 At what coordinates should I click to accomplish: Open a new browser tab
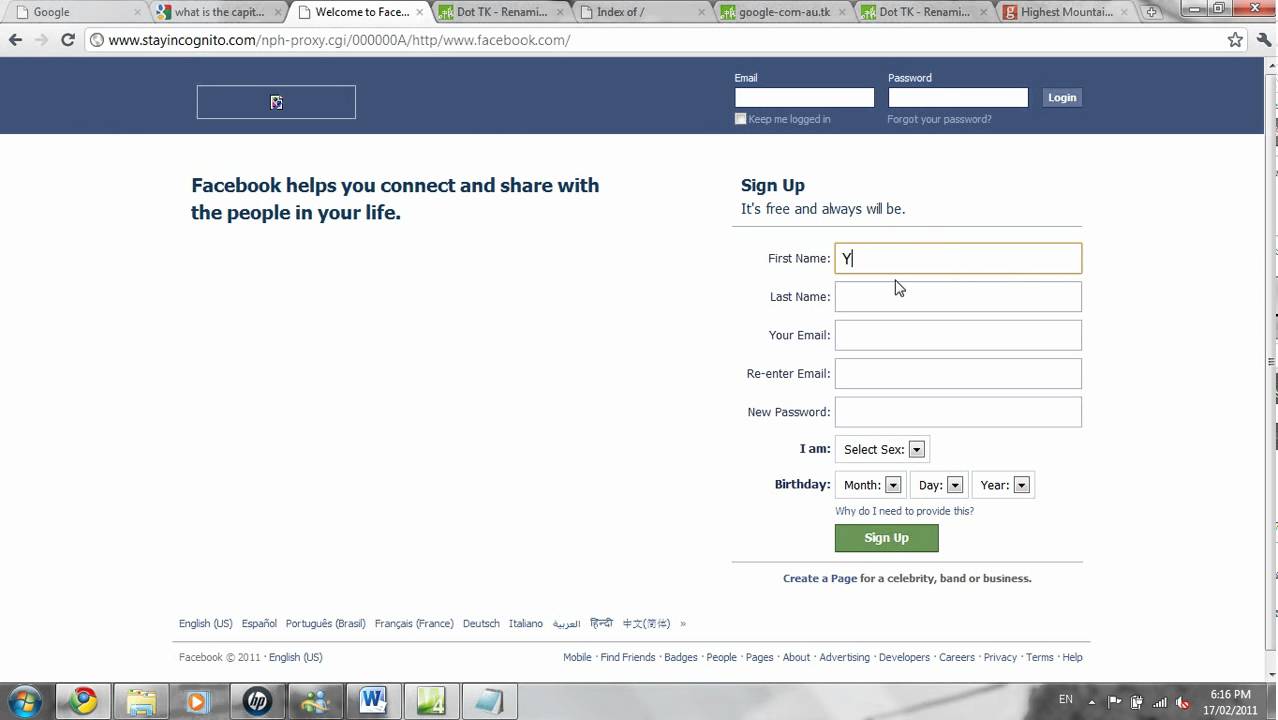pos(1153,13)
